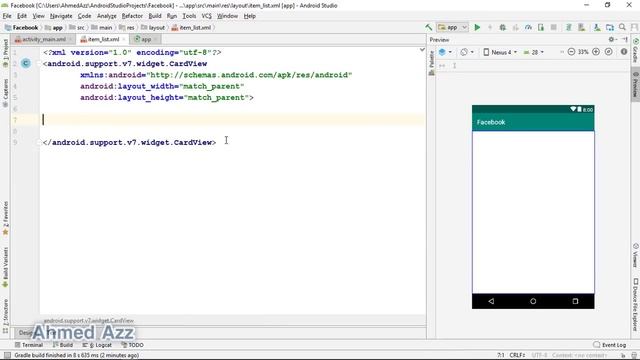
Task: Tap the Recents square in phone preview
Action: (575, 301)
